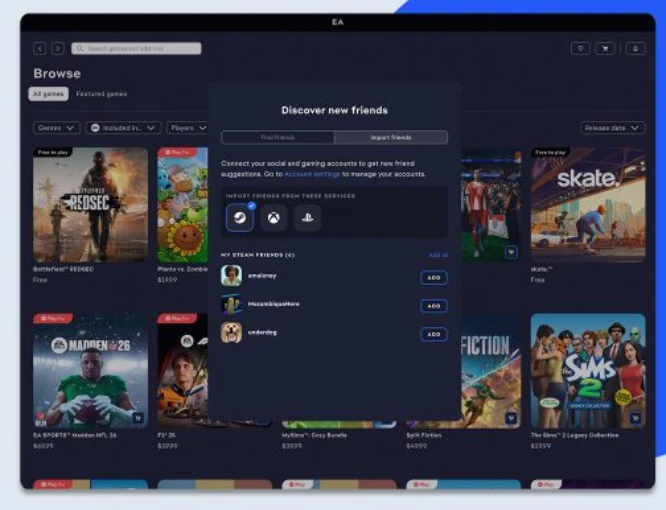Viewport: 666px width, 510px height.
Task: Add Split Fiction to cart icon
Action: click(x=511, y=418)
